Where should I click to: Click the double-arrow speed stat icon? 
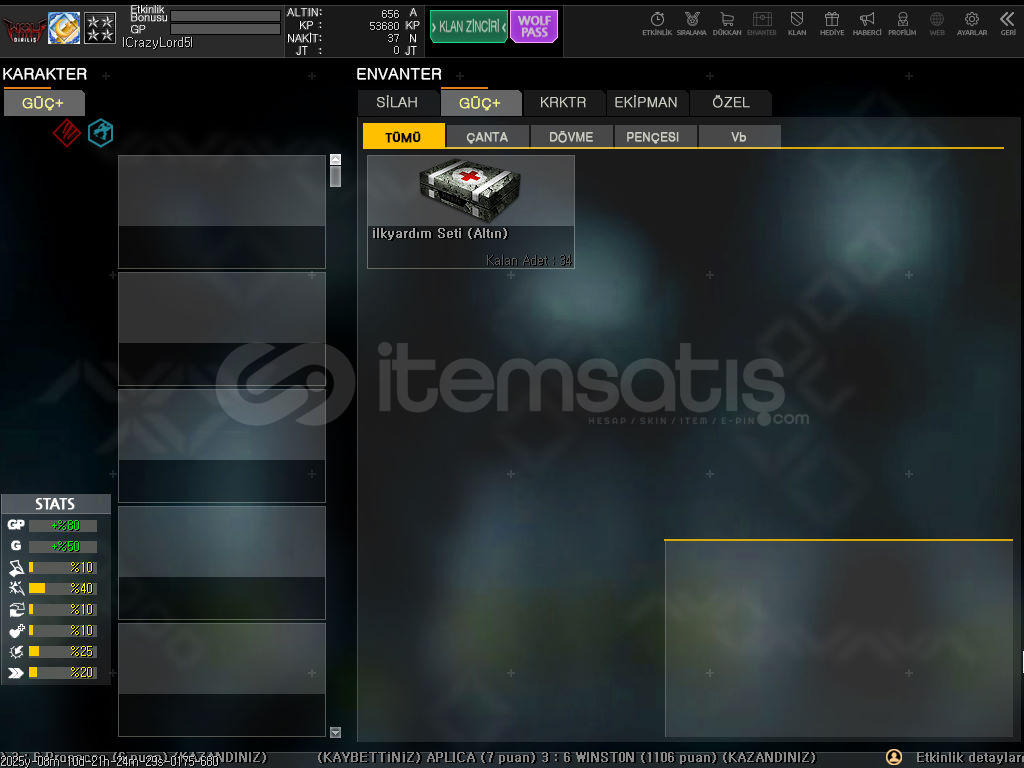click(x=16, y=672)
